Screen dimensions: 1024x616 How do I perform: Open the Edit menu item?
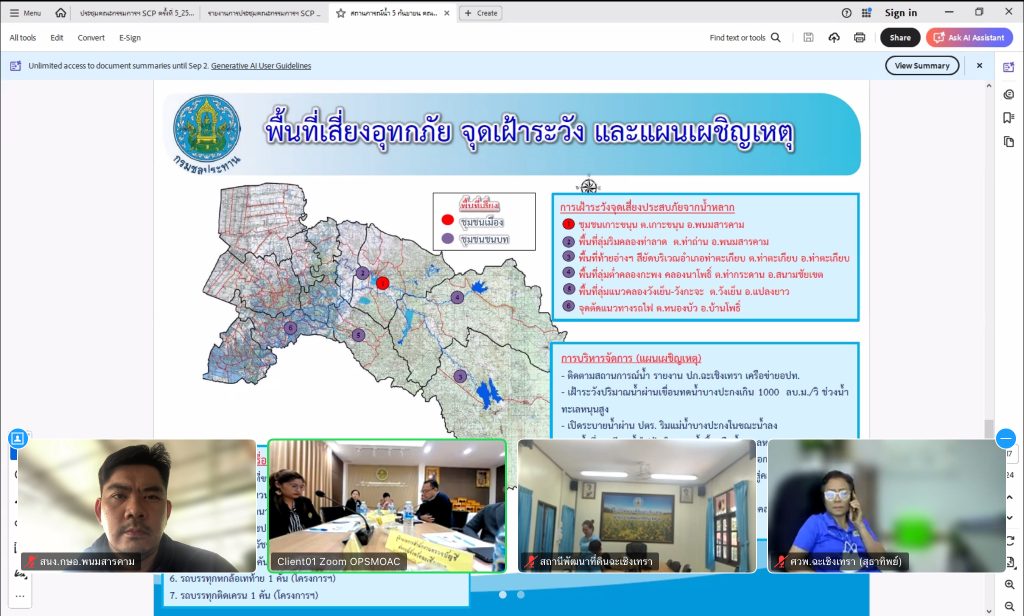(57, 38)
